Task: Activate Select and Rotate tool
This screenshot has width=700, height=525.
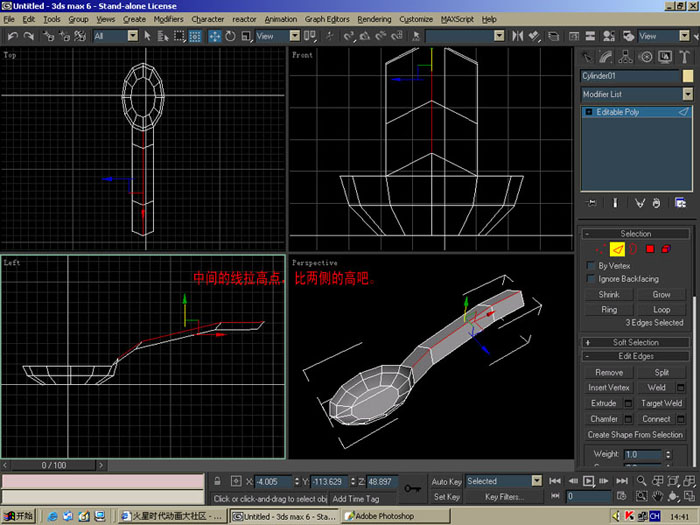Action: [x=230, y=36]
